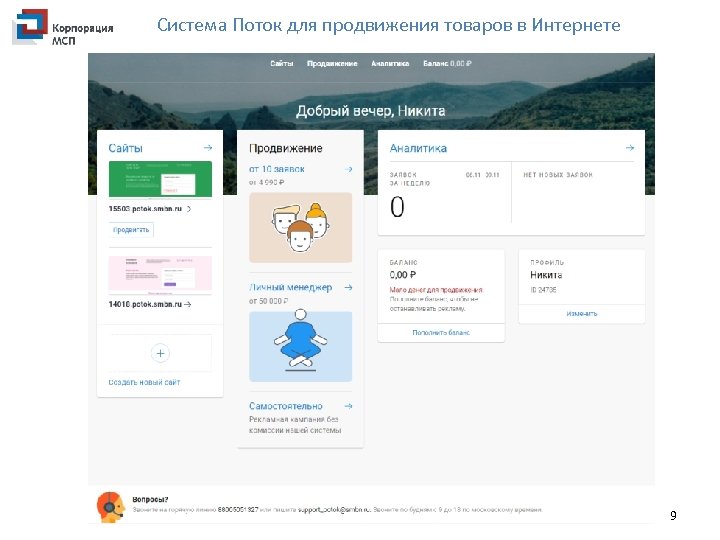This screenshot has width=720, height=540.
Task: Open the green site preview thumbnail
Action: click(x=160, y=180)
